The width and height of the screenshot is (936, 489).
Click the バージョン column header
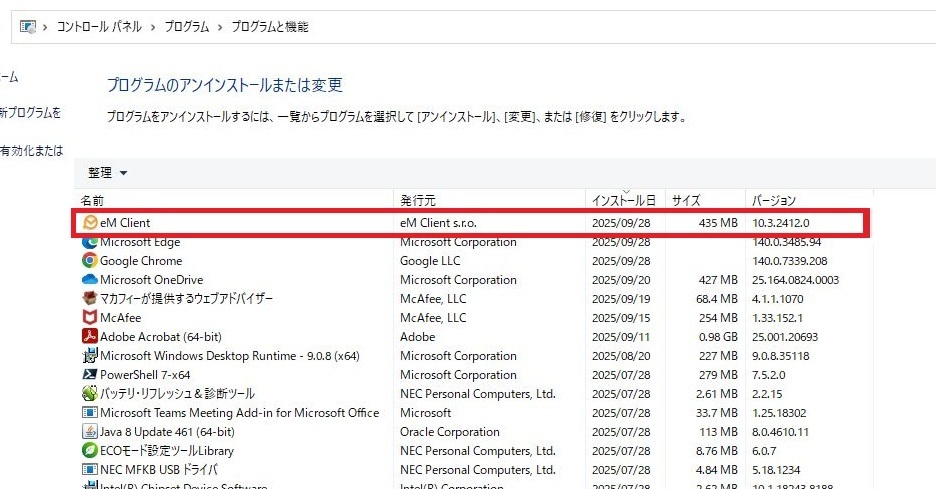pos(774,201)
